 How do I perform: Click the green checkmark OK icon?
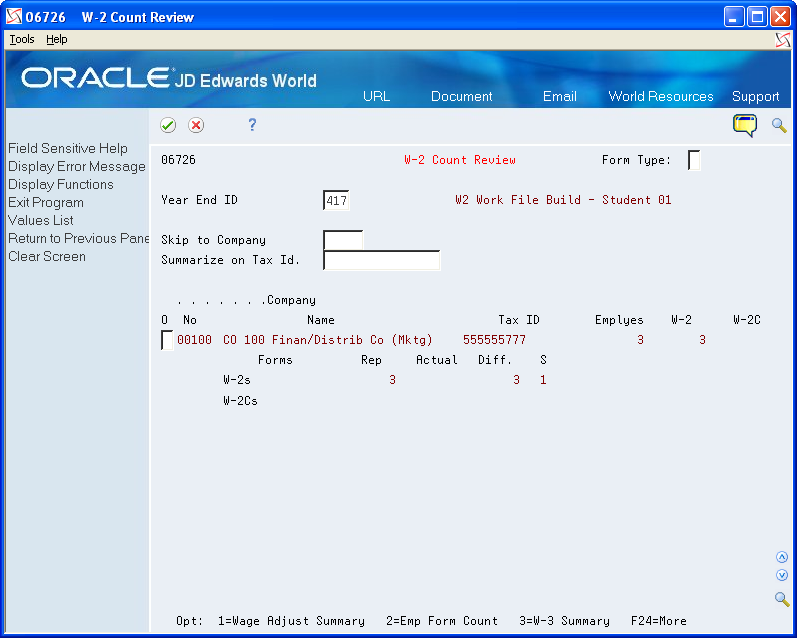(x=168, y=125)
